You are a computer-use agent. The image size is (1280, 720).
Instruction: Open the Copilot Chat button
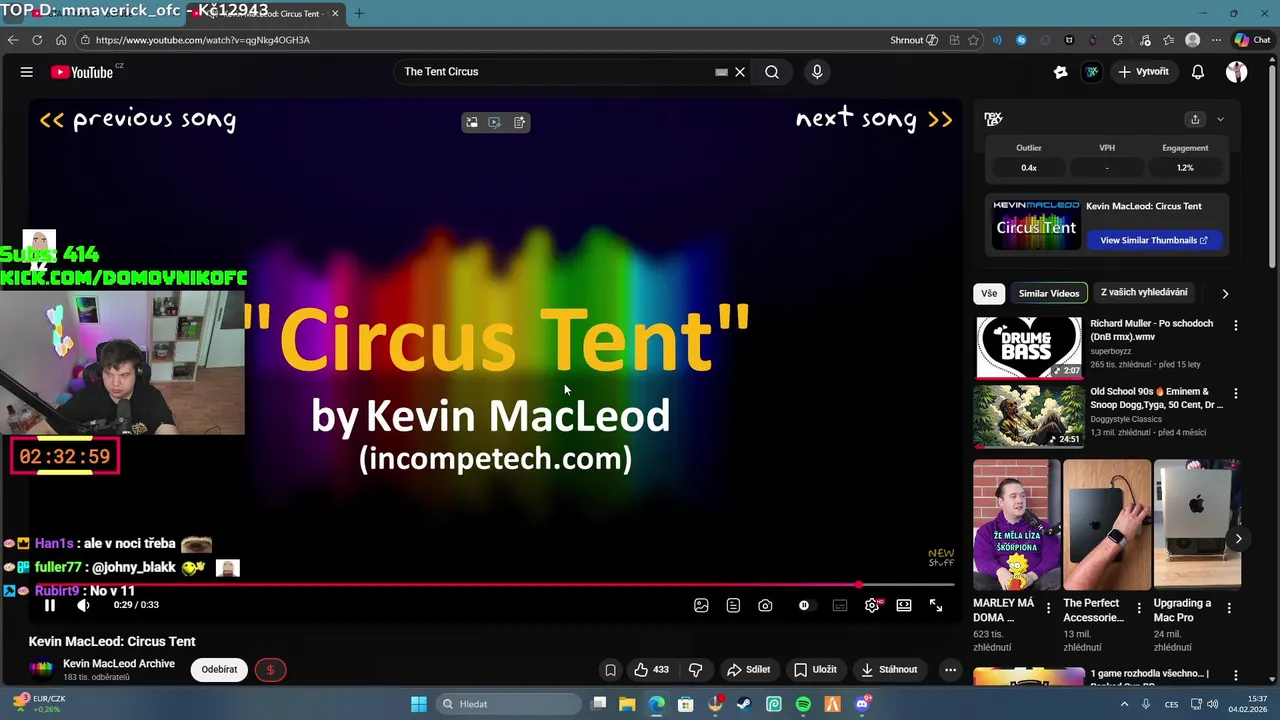coord(1253,40)
